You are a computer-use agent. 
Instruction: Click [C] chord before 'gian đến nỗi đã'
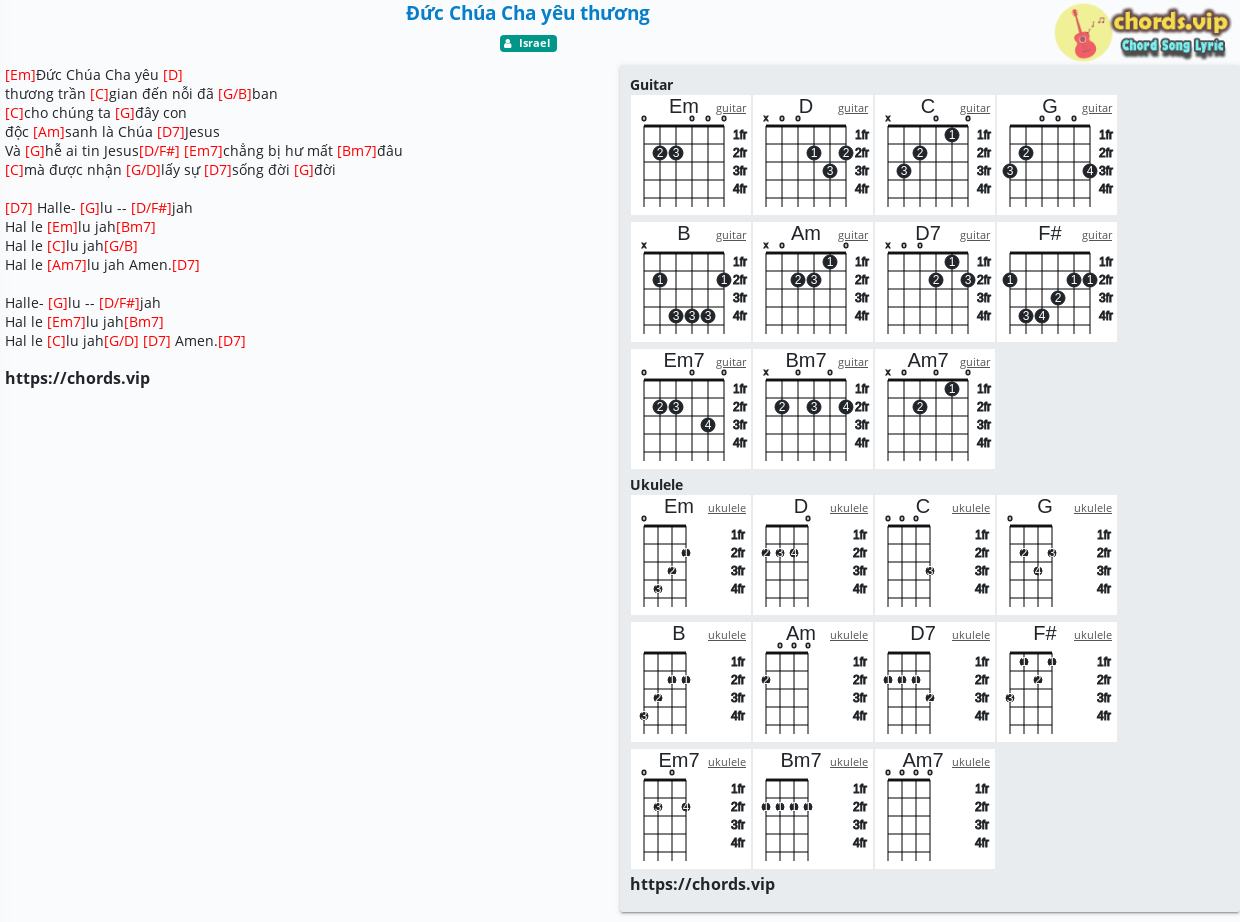[x=99, y=94]
